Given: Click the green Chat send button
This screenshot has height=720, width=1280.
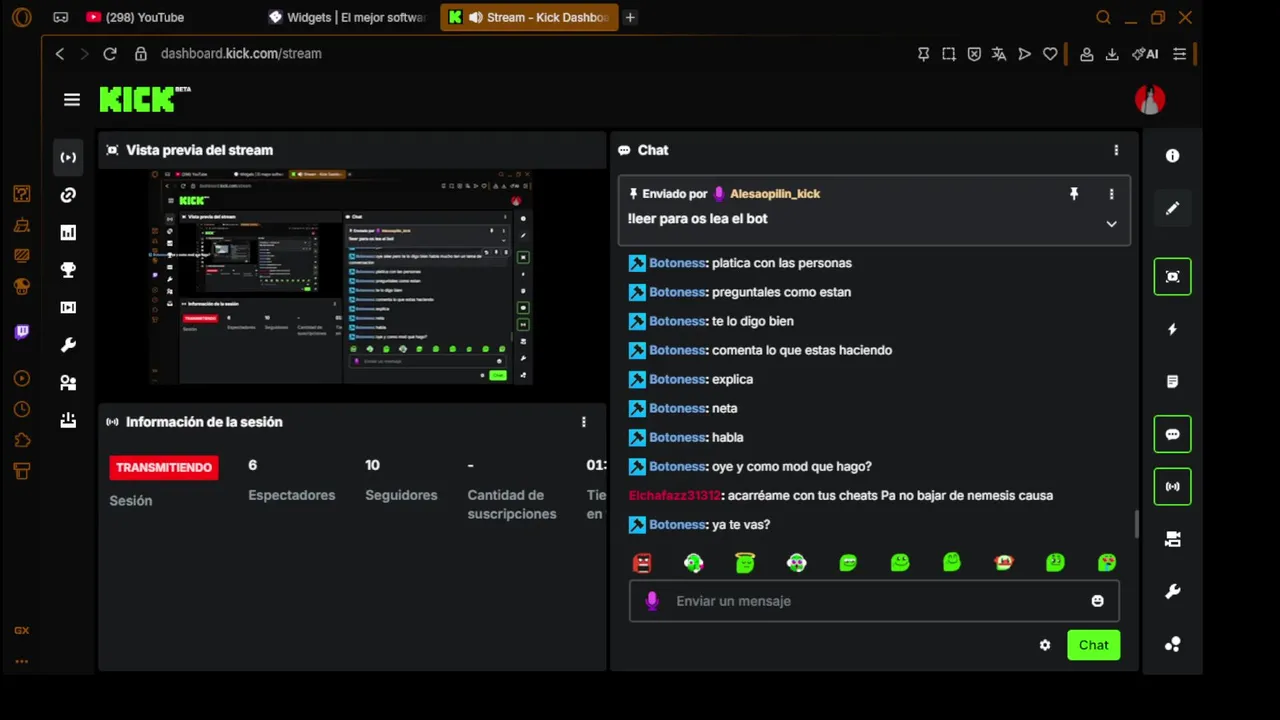Looking at the screenshot, I should click(x=1093, y=645).
